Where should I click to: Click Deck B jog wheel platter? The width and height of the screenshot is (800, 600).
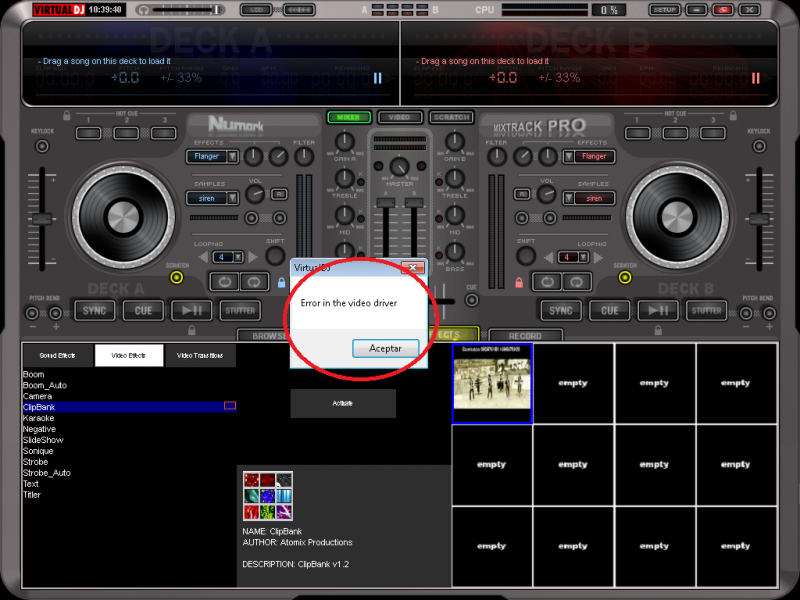pyautogui.click(x=677, y=217)
